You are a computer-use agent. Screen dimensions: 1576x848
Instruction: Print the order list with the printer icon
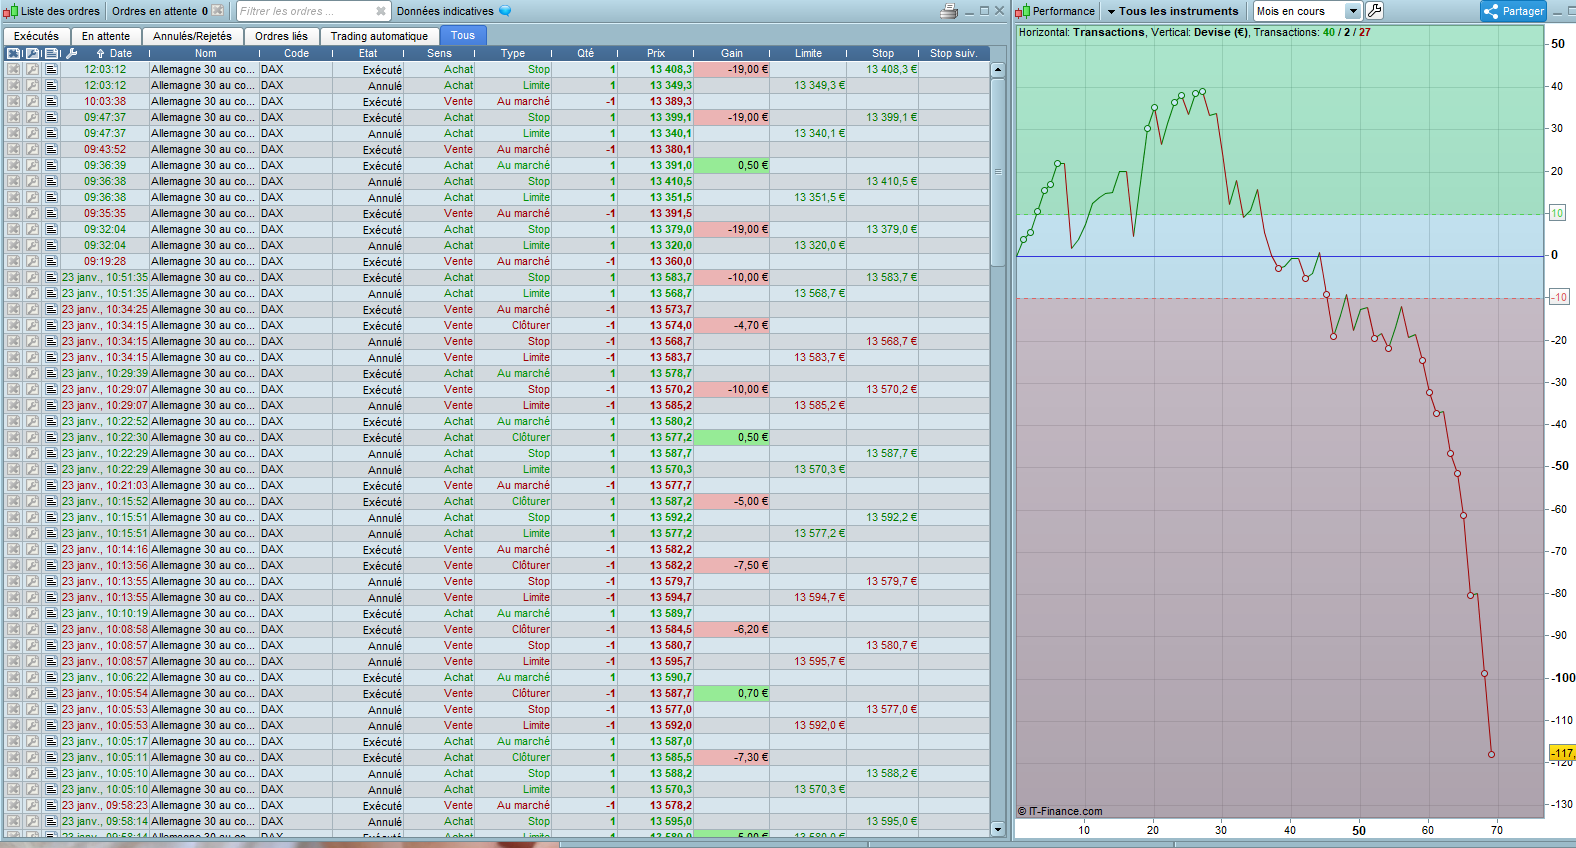tap(949, 11)
